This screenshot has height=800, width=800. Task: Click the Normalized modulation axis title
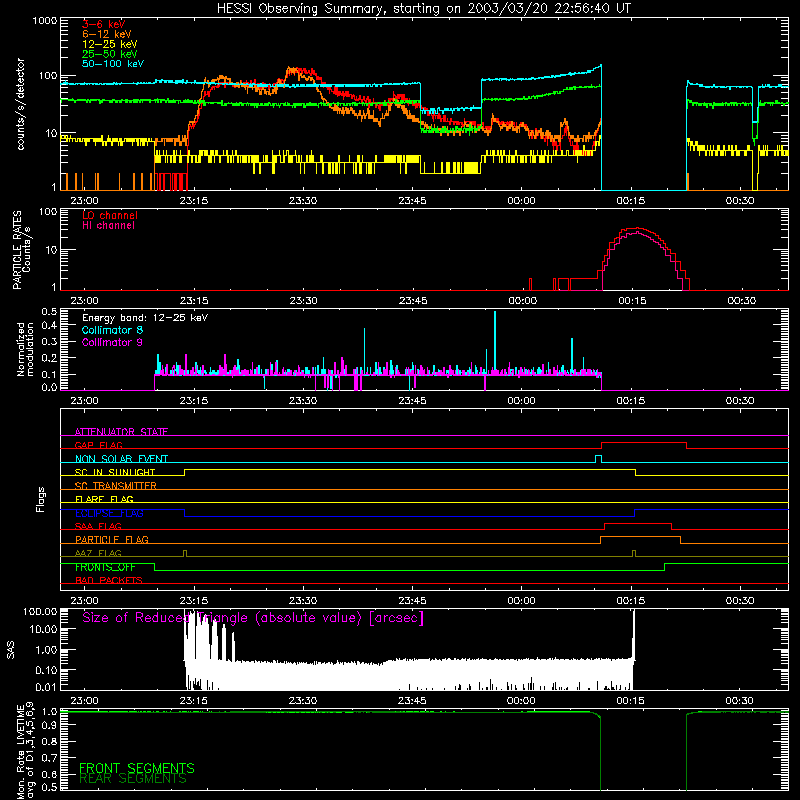point(25,349)
